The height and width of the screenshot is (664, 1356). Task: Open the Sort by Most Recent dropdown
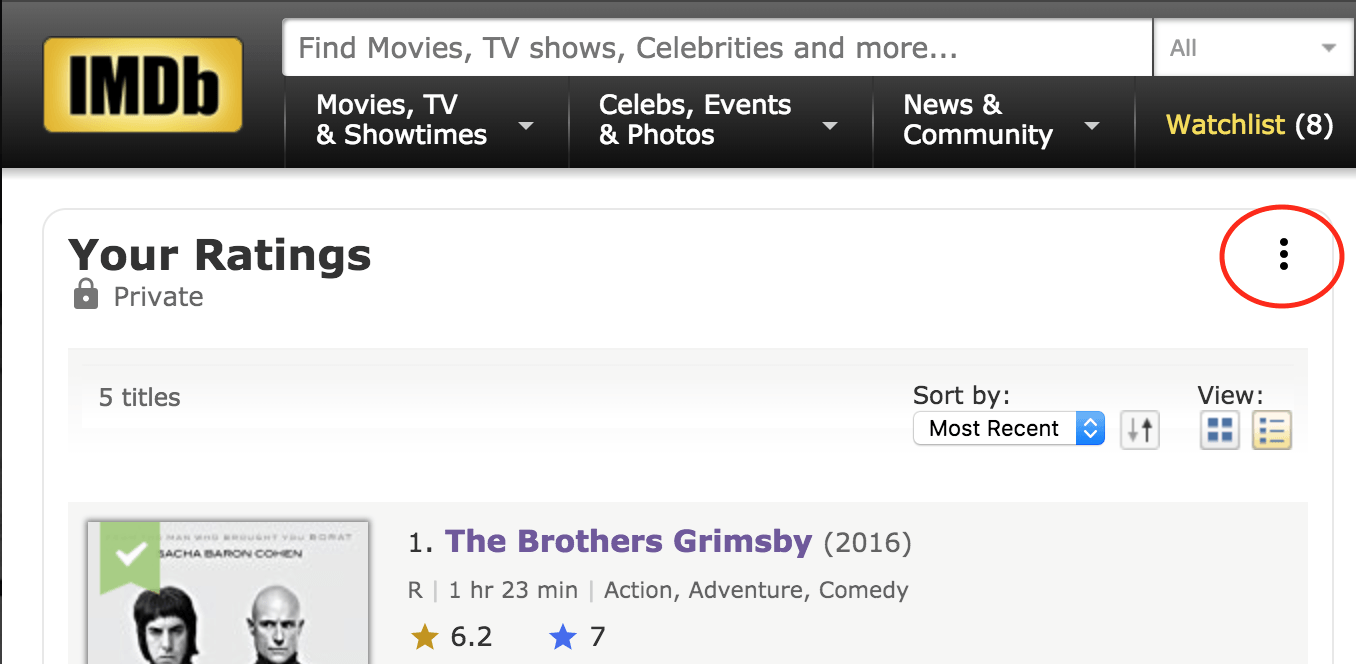(x=1009, y=429)
